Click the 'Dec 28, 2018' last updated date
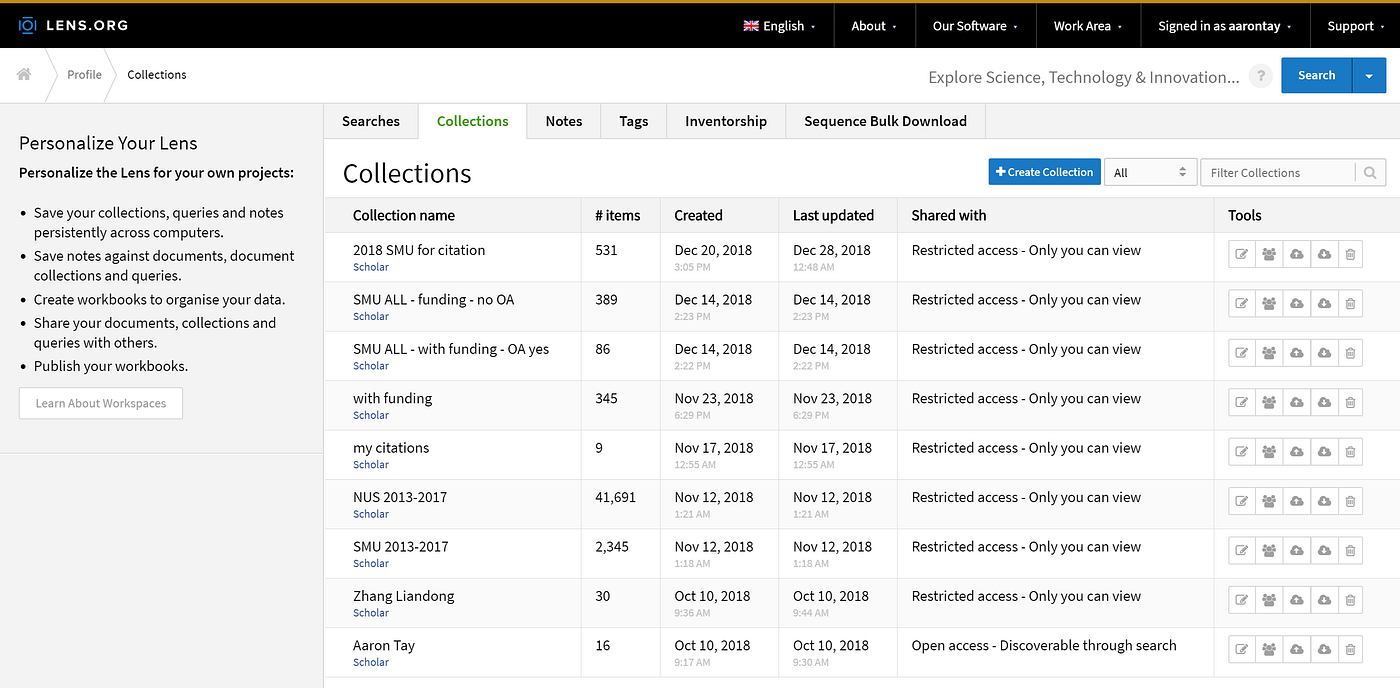The height and width of the screenshot is (688, 1400). click(832, 250)
